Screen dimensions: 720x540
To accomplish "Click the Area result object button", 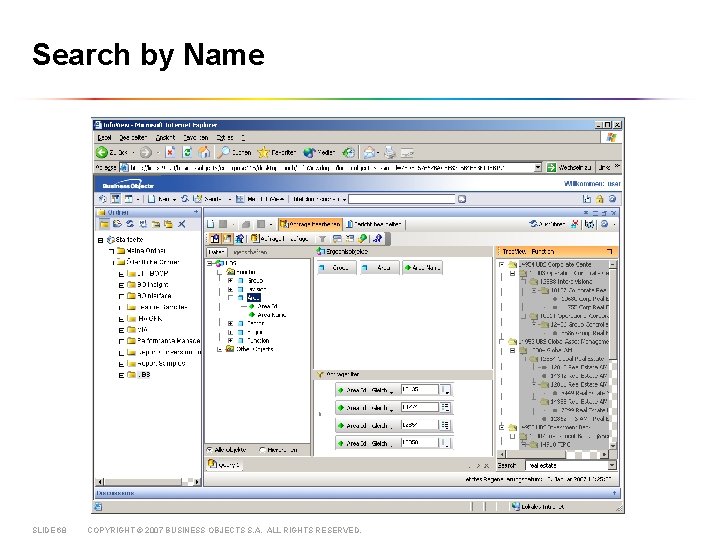I will pyautogui.click(x=379, y=268).
